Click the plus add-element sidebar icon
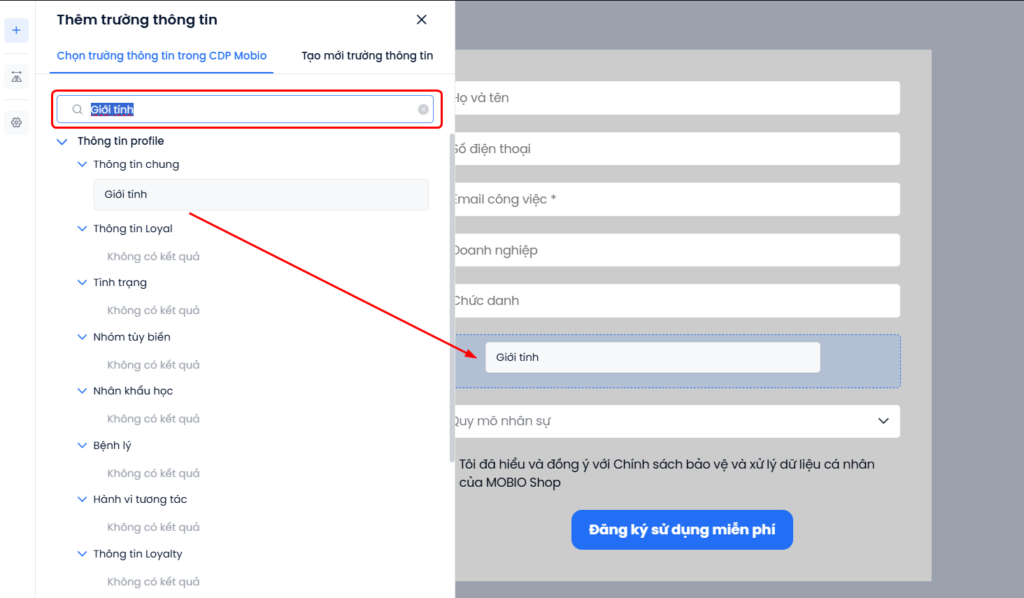Image resolution: width=1024 pixels, height=598 pixels. pyautogui.click(x=16, y=30)
